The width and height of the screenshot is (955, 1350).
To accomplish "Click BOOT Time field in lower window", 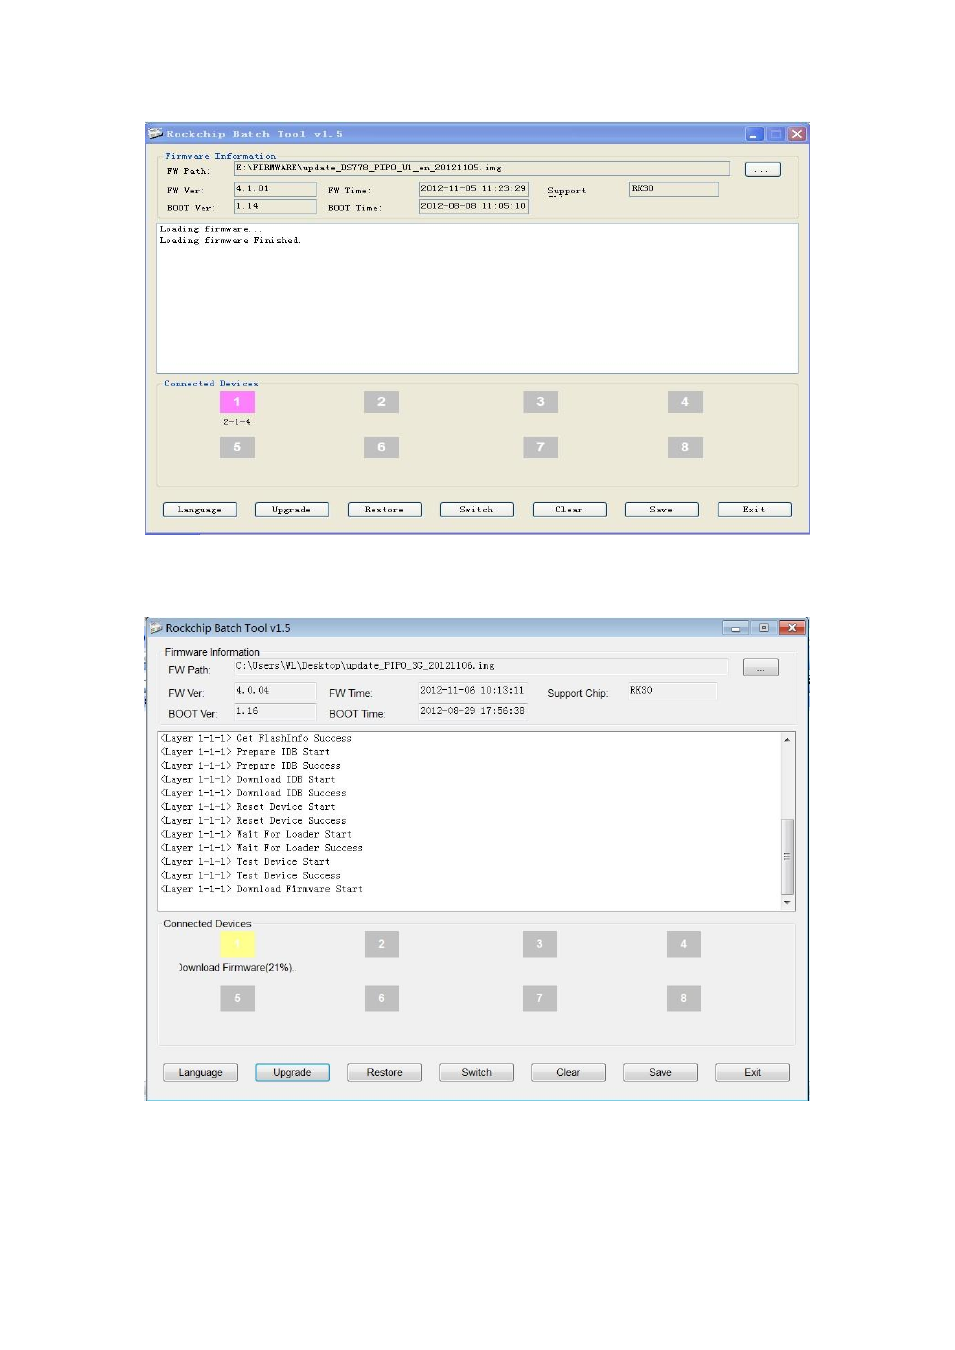I will 472,711.
